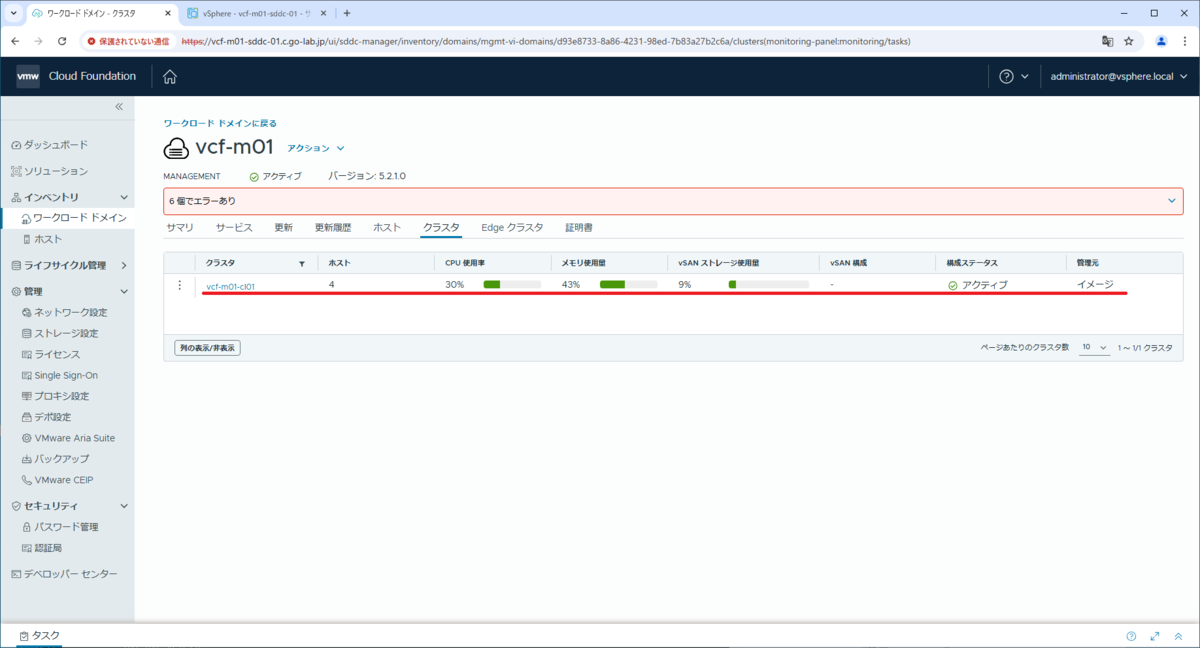The width and height of the screenshot is (1200, 648).
Task: Select the クラスタ tab
Action: [x=441, y=228]
